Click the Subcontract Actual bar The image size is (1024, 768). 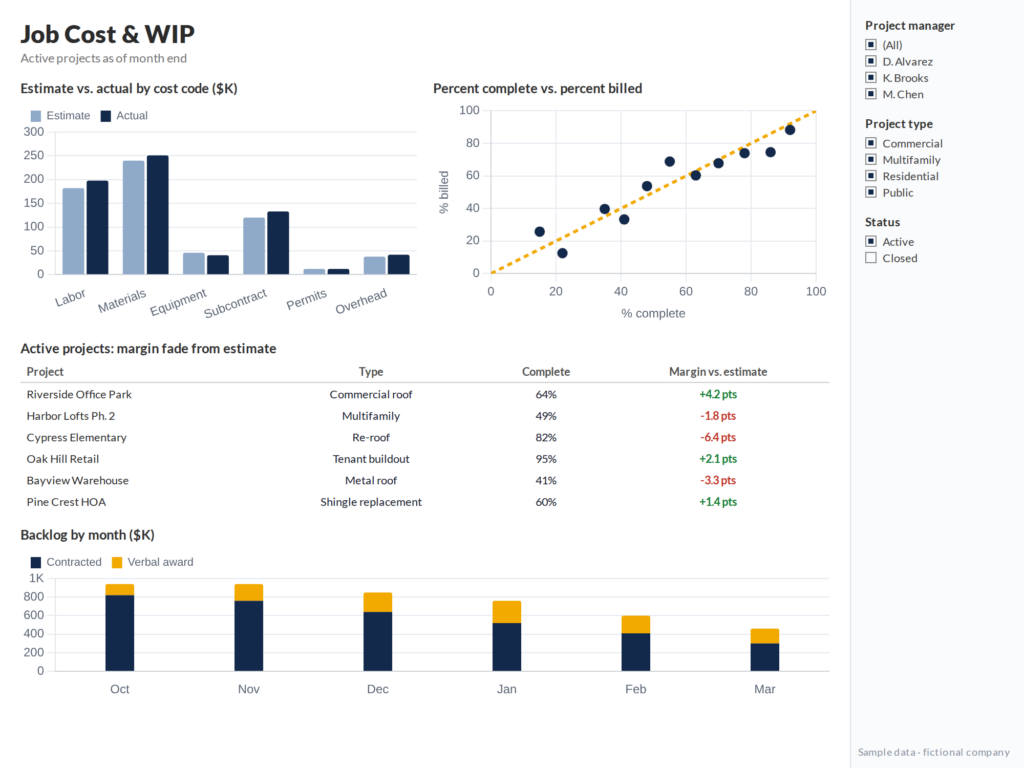278,243
